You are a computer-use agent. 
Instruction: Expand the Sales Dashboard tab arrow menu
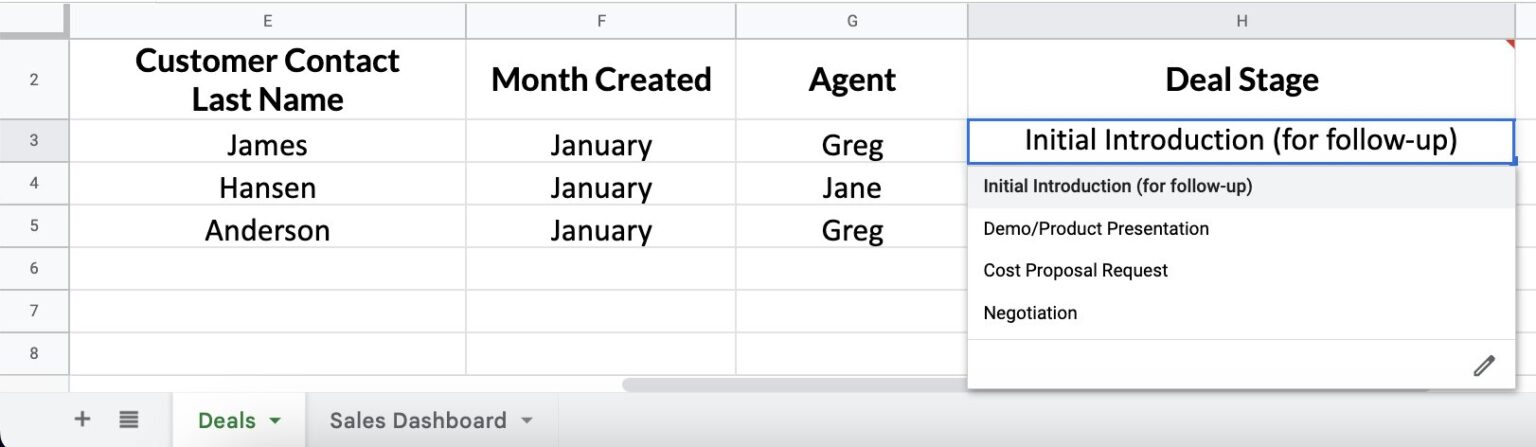tap(527, 421)
